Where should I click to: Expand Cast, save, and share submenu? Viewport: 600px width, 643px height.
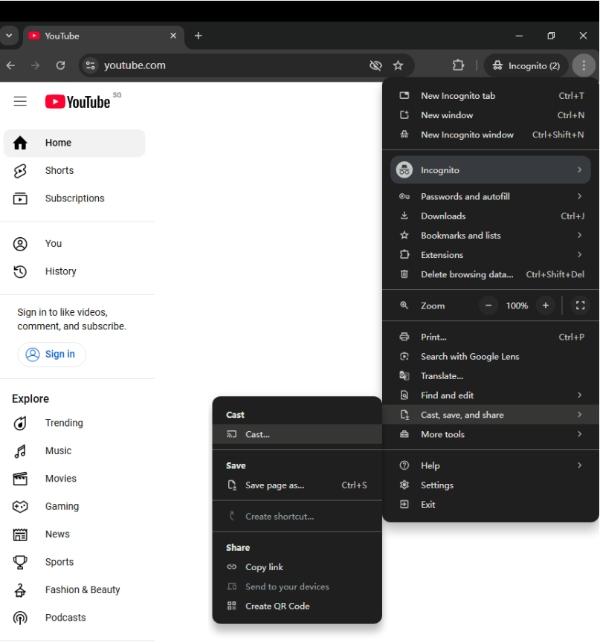pyautogui.click(x=490, y=415)
